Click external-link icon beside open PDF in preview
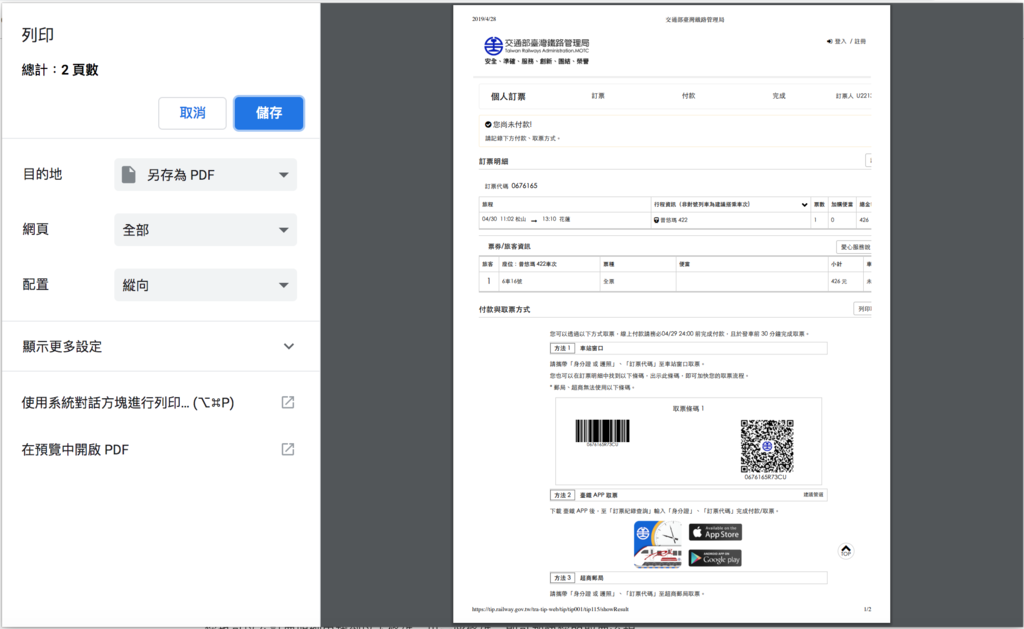The image size is (1024, 629). [x=287, y=449]
